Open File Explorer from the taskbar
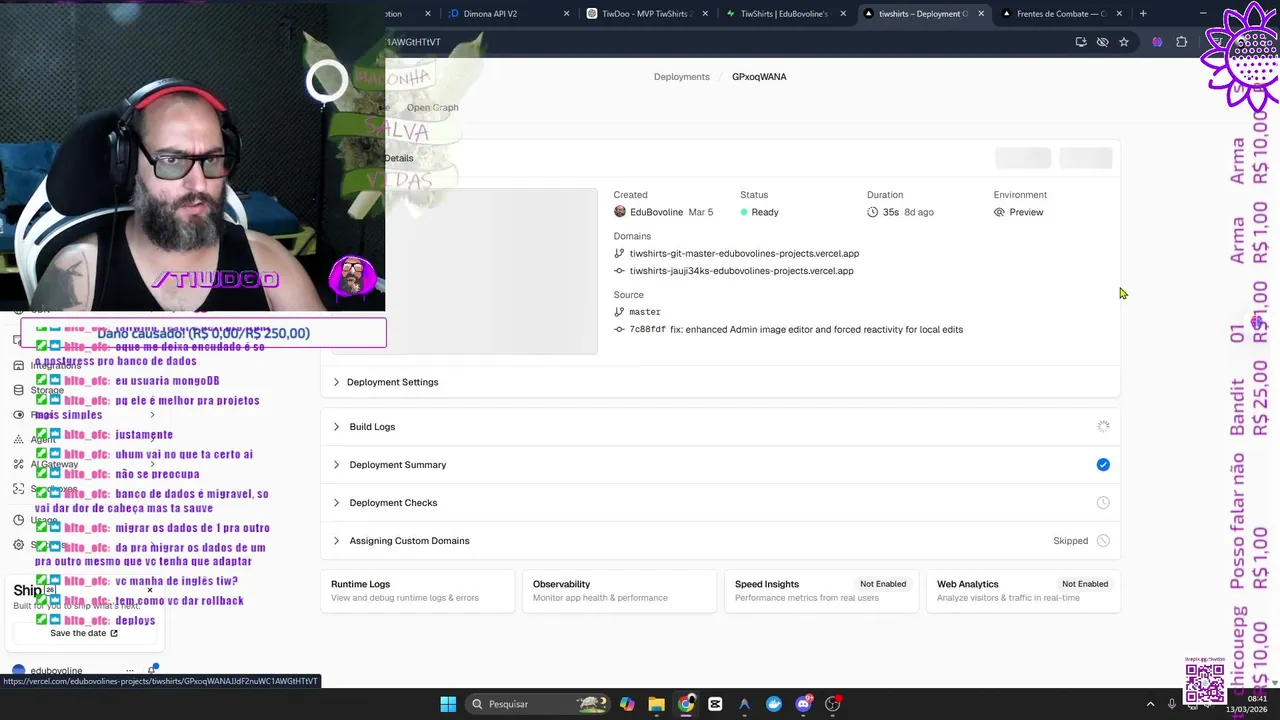This screenshot has height=720, width=1280. click(x=656, y=704)
